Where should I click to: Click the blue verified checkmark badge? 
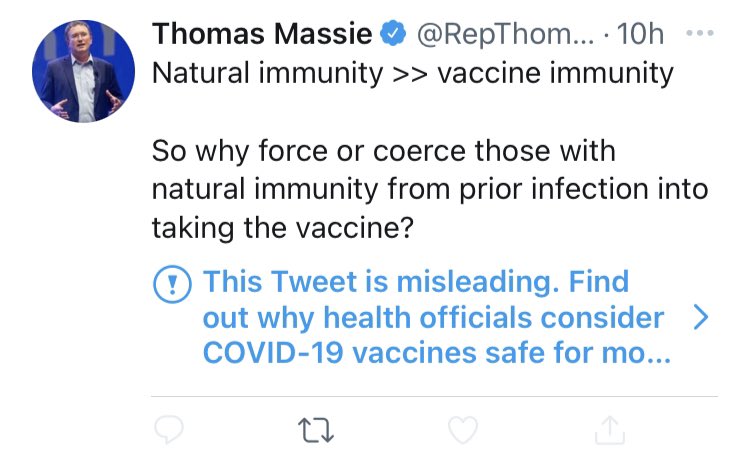pos(393,33)
